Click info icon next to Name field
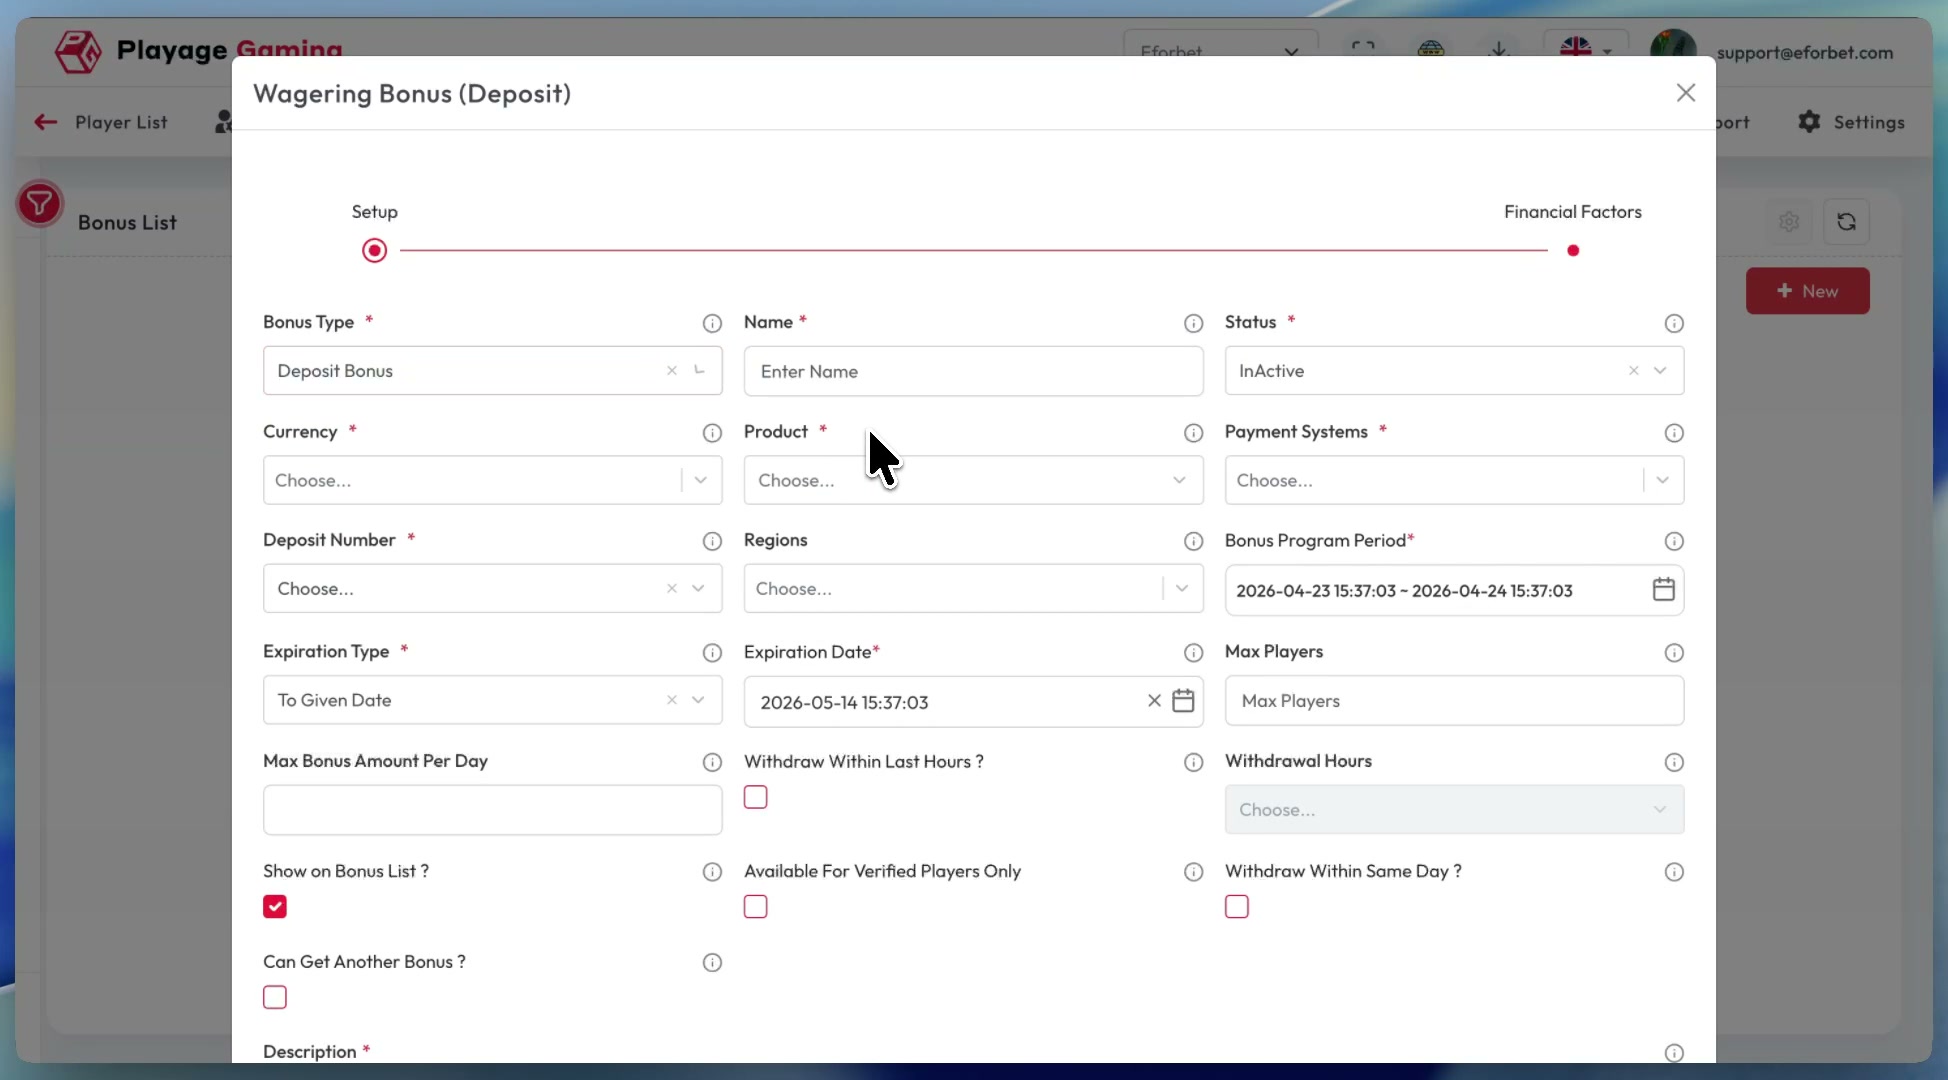 pyautogui.click(x=1193, y=323)
